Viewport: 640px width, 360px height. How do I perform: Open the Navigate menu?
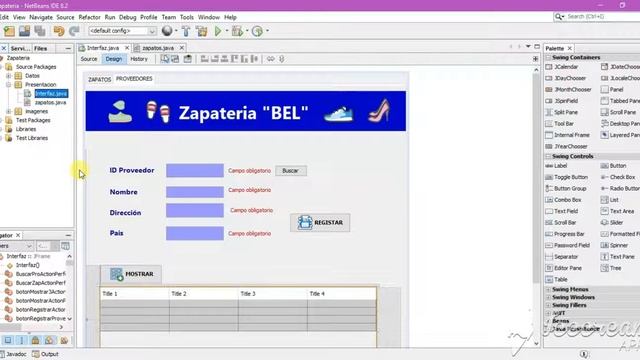pos(41,17)
